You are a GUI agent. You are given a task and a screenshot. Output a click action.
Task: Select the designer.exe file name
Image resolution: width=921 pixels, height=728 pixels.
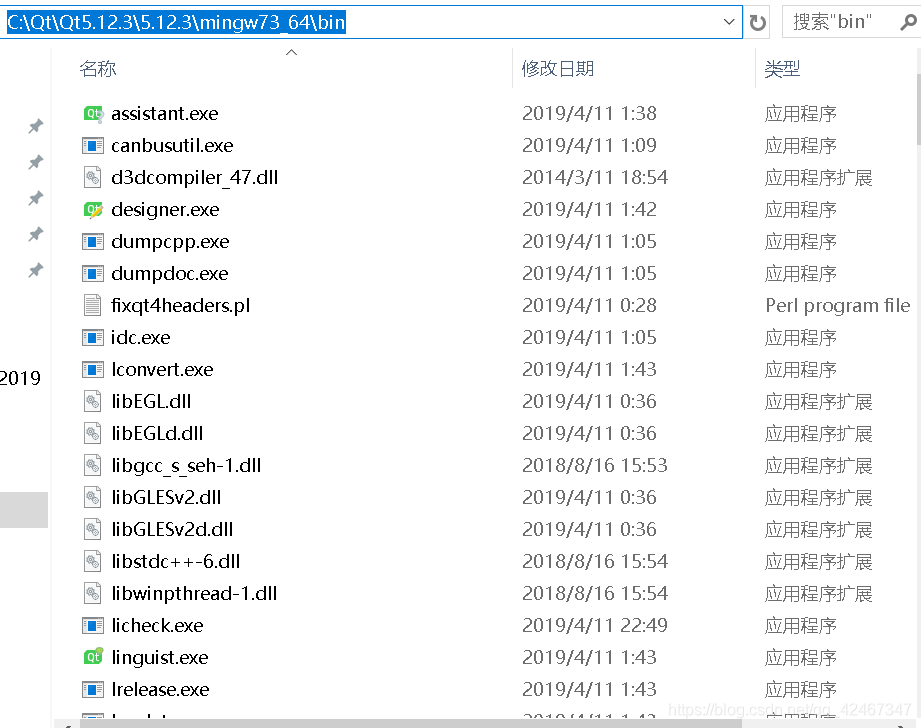coord(165,209)
